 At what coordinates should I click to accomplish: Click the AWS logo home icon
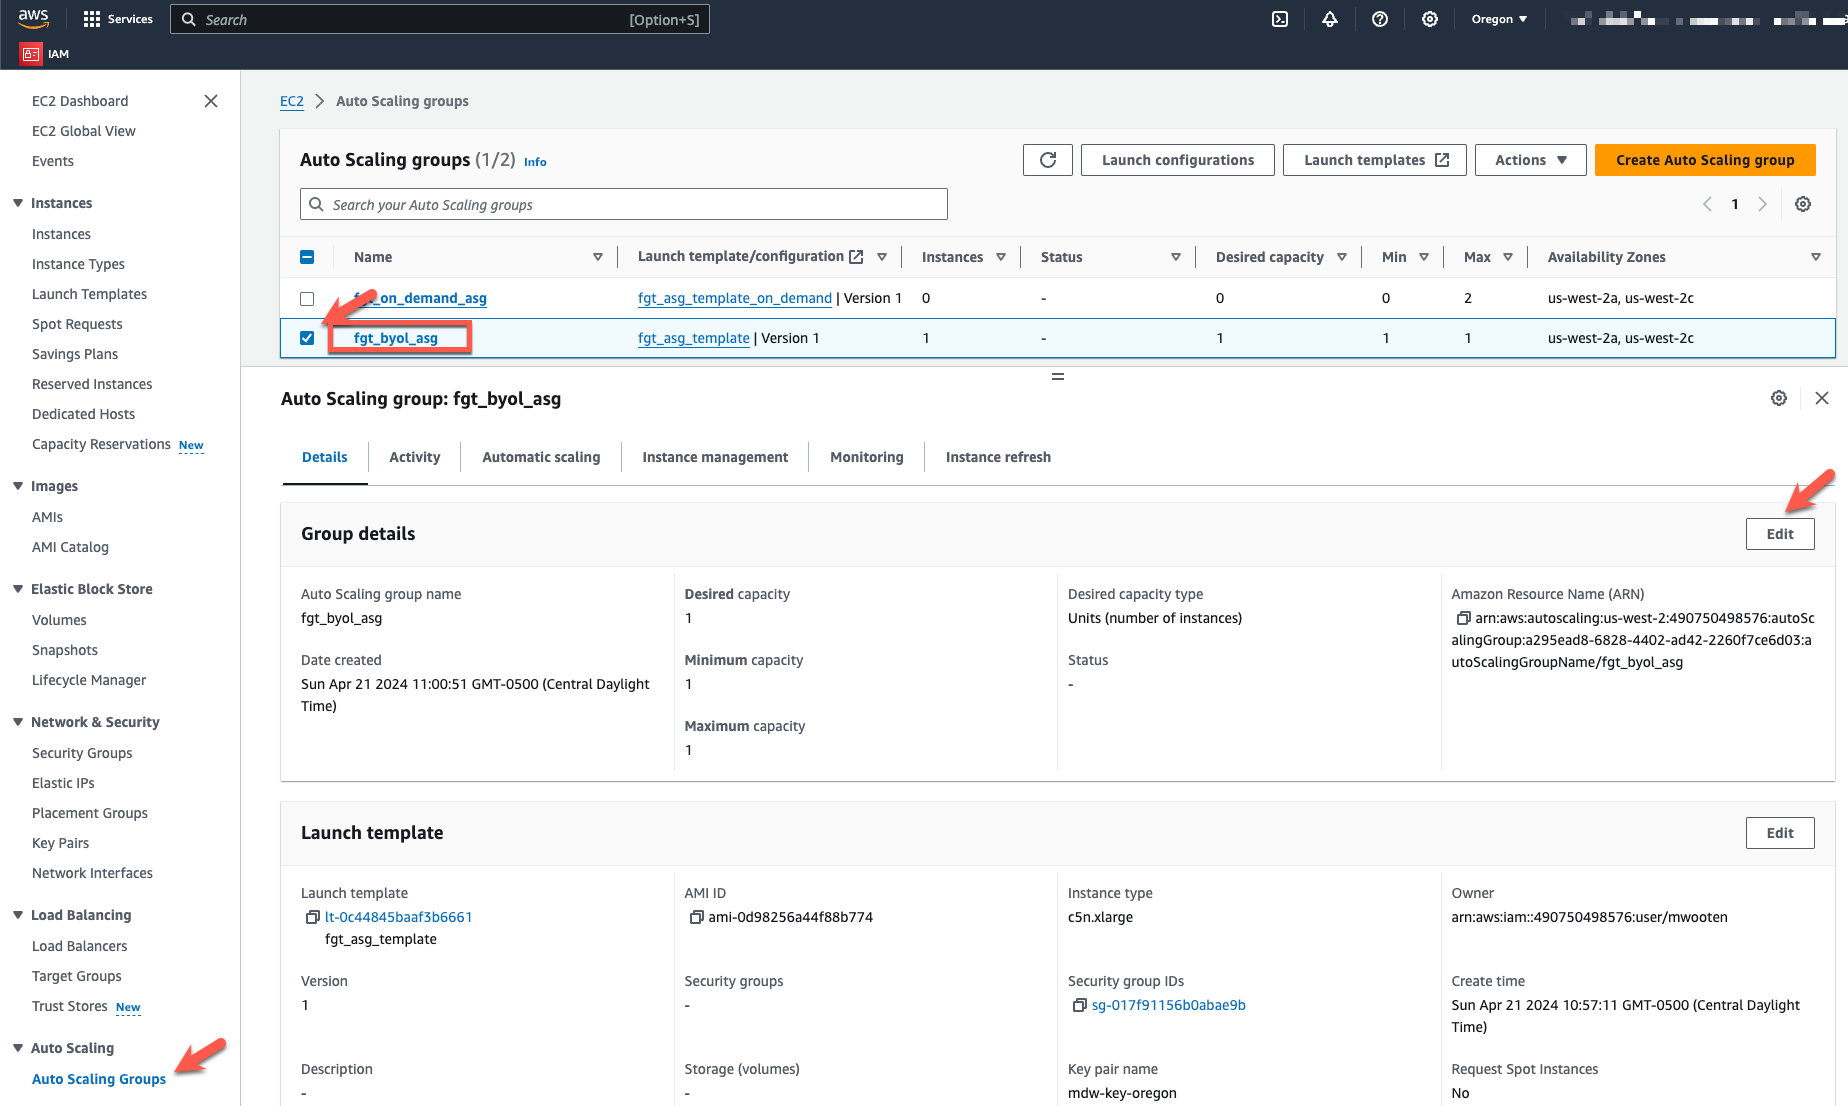click(x=33, y=18)
